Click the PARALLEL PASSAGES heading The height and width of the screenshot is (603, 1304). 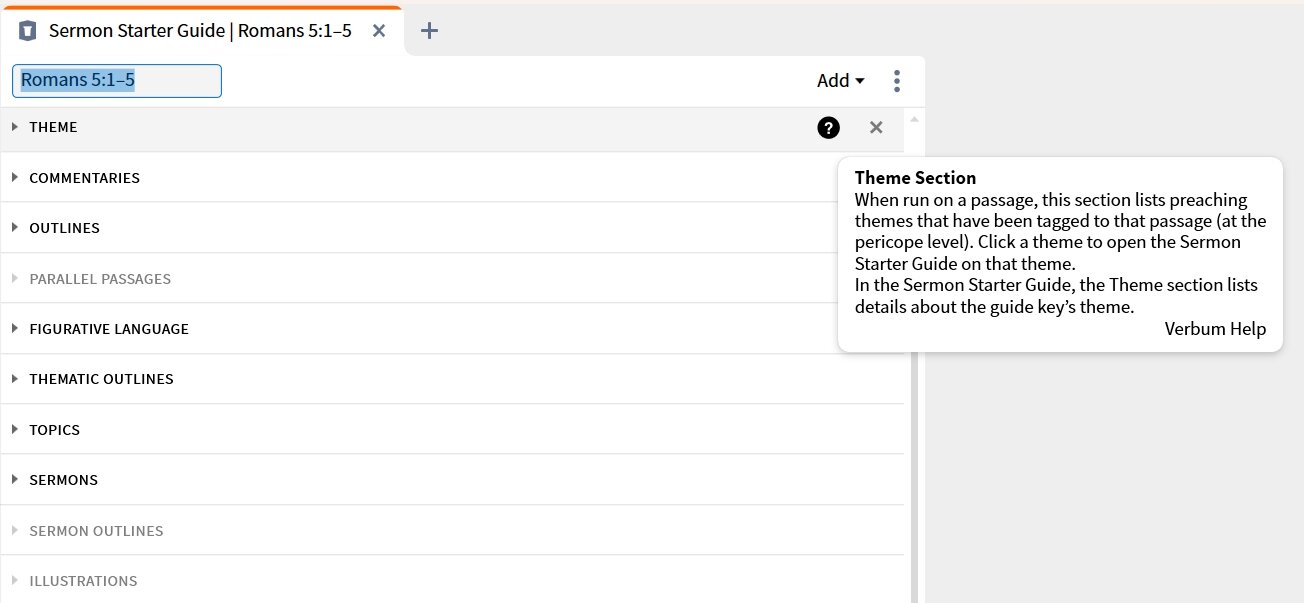tap(100, 279)
